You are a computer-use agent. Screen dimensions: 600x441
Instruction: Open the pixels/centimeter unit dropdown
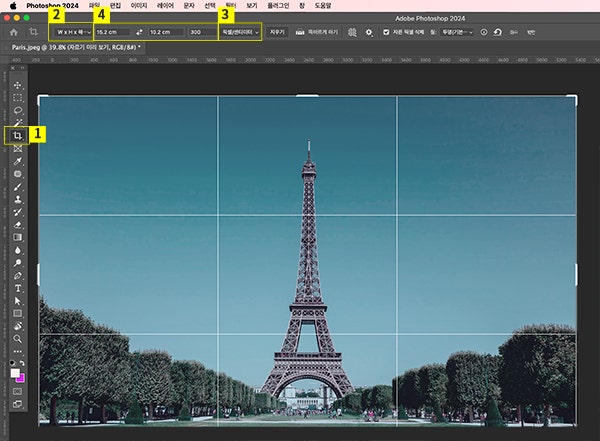[x=240, y=33]
